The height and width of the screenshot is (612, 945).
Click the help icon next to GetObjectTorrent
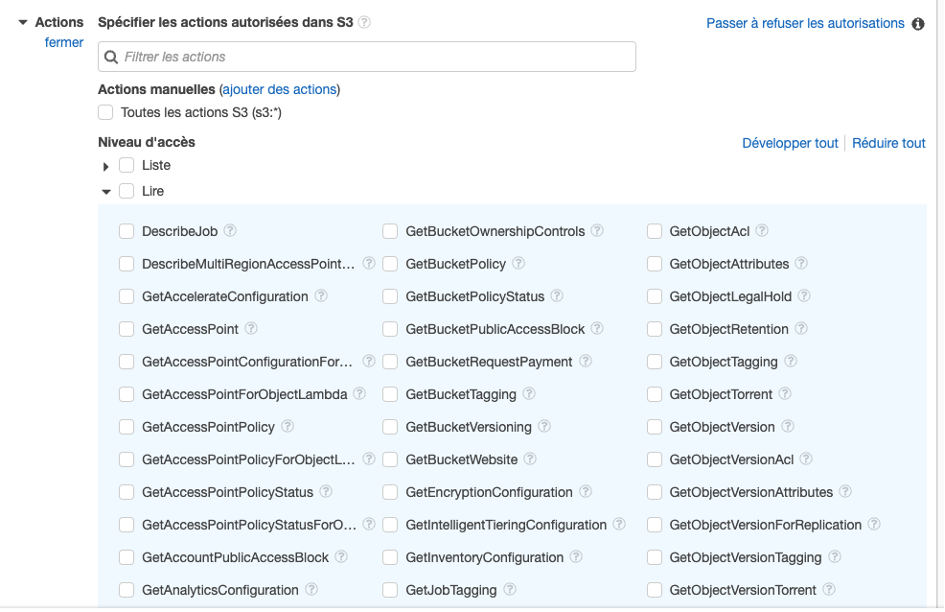coord(786,394)
